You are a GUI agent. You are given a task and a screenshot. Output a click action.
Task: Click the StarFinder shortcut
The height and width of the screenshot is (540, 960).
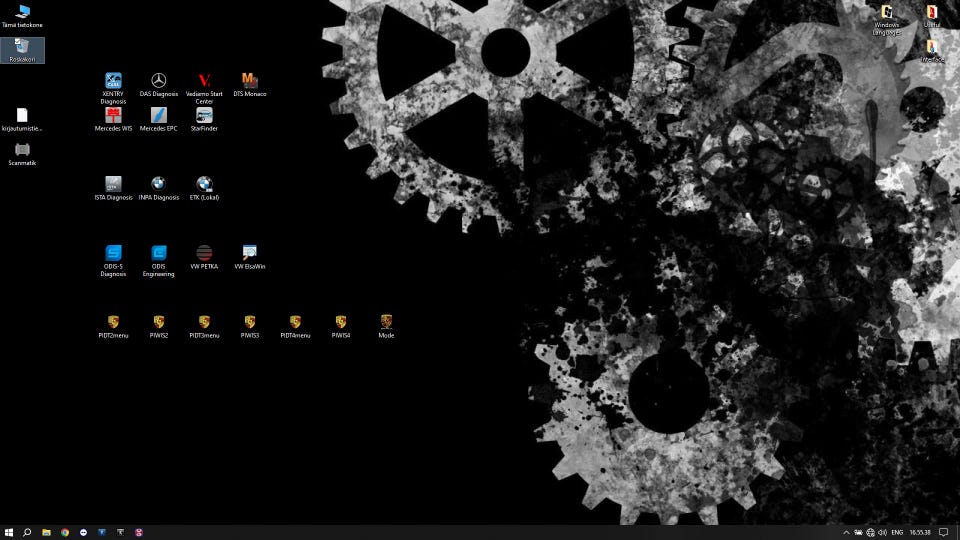pyautogui.click(x=204, y=119)
